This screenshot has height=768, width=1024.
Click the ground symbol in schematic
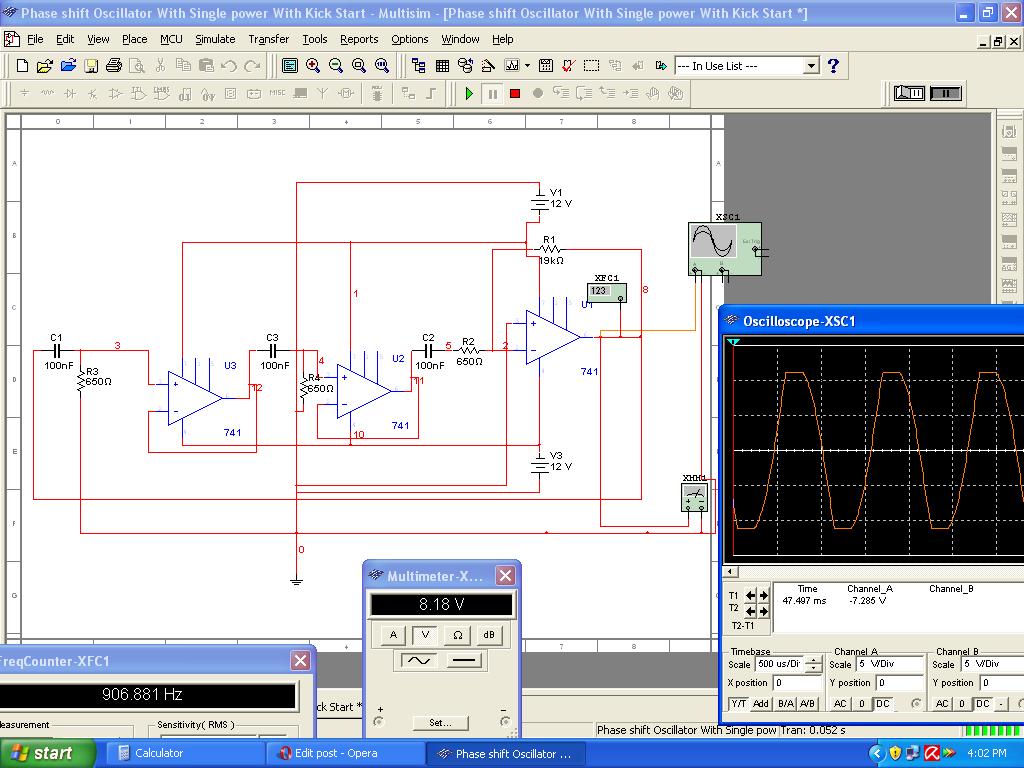296,581
